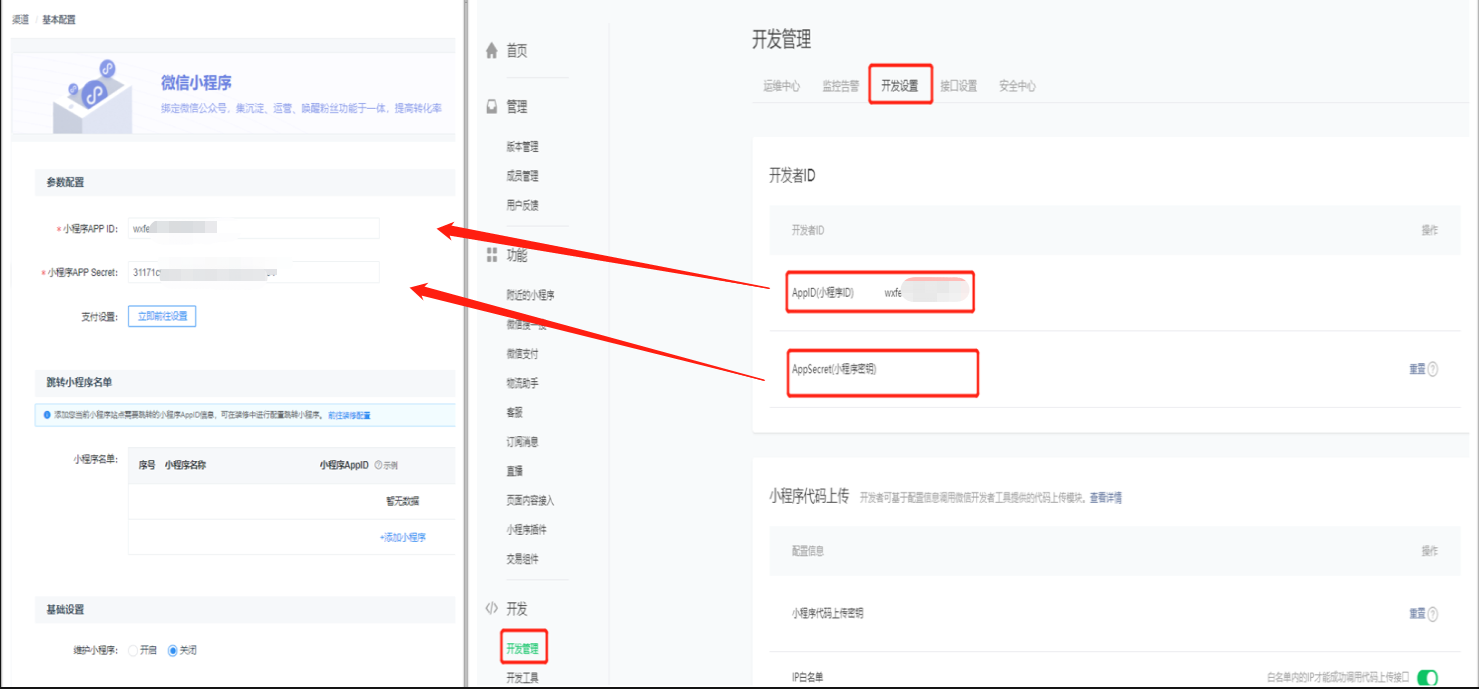1479x689 pixels.
Task: Select the 关闭 radio for 维护小程序
Action: coord(172,650)
